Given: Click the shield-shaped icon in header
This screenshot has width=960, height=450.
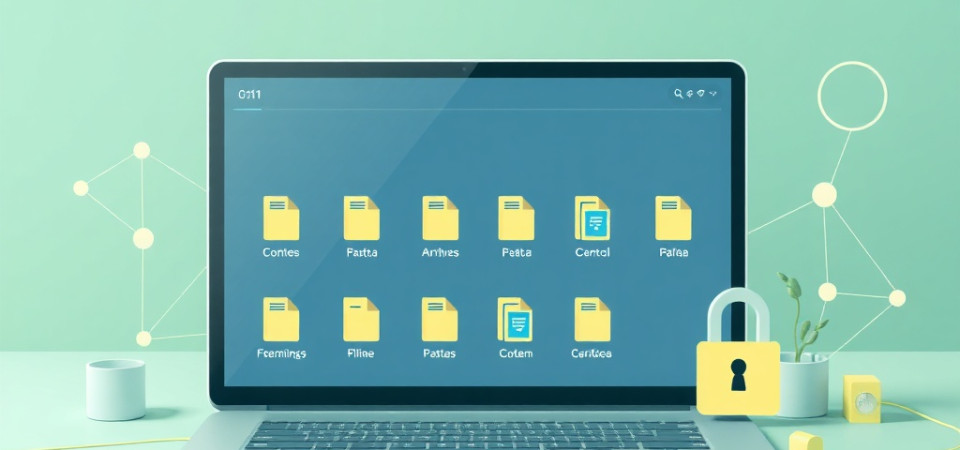Looking at the screenshot, I should 702,94.
